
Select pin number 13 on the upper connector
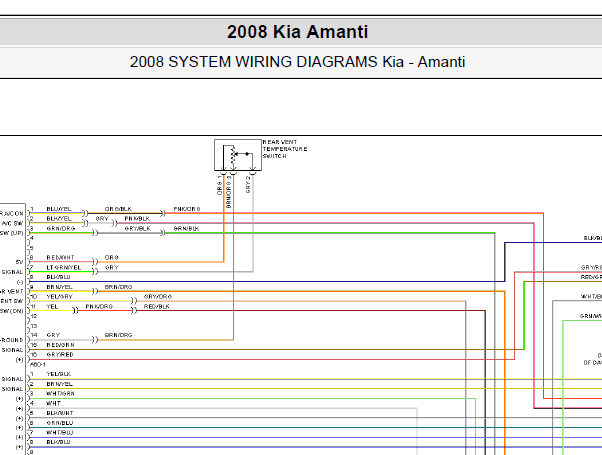34,326
